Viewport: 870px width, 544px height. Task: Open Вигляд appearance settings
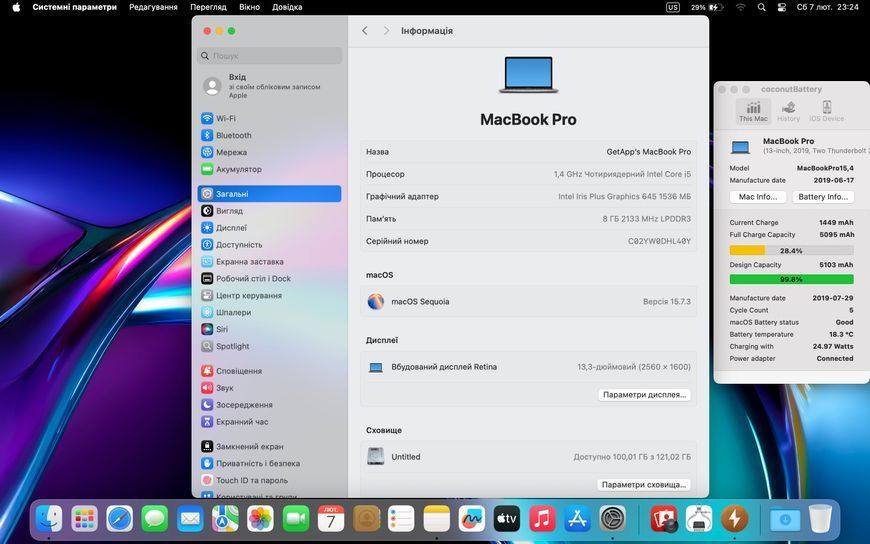click(270, 211)
